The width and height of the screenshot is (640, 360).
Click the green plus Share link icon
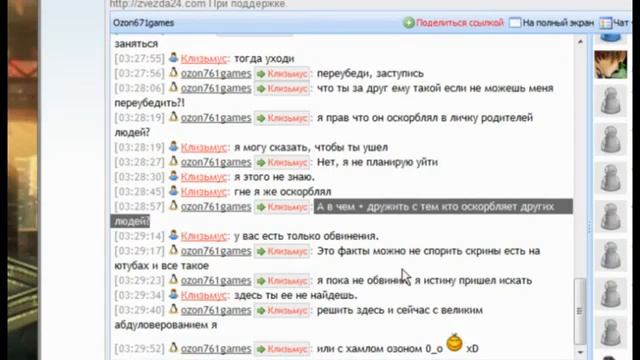pyautogui.click(x=409, y=23)
